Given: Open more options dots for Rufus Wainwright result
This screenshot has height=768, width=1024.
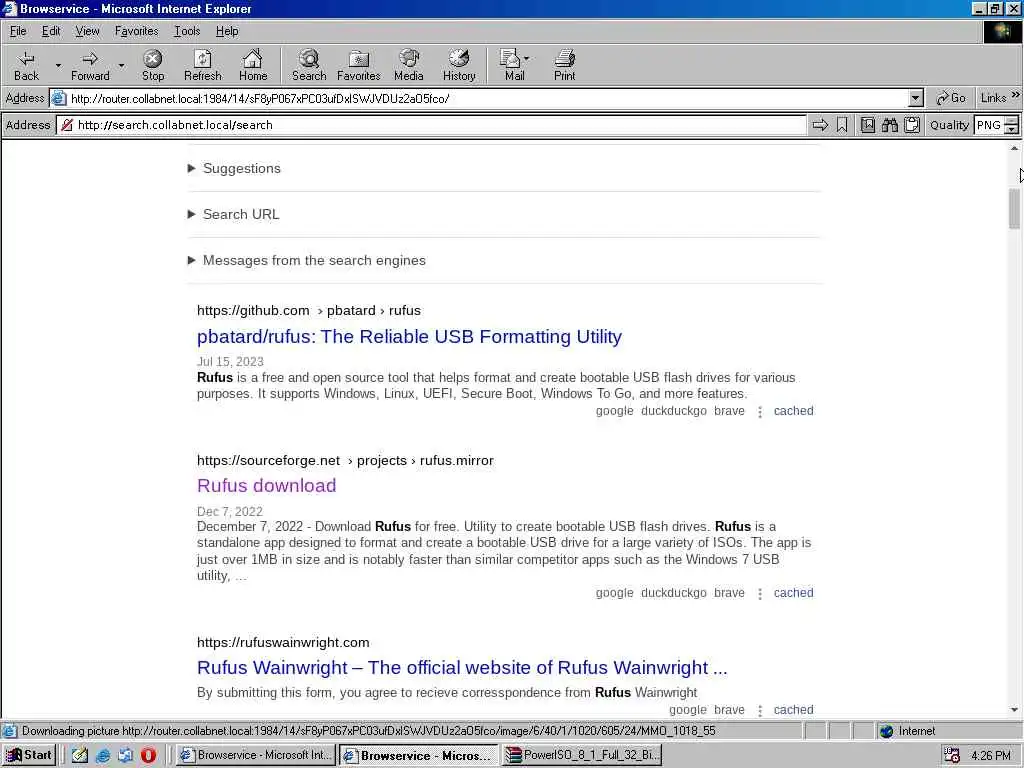Looking at the screenshot, I should (760, 711).
